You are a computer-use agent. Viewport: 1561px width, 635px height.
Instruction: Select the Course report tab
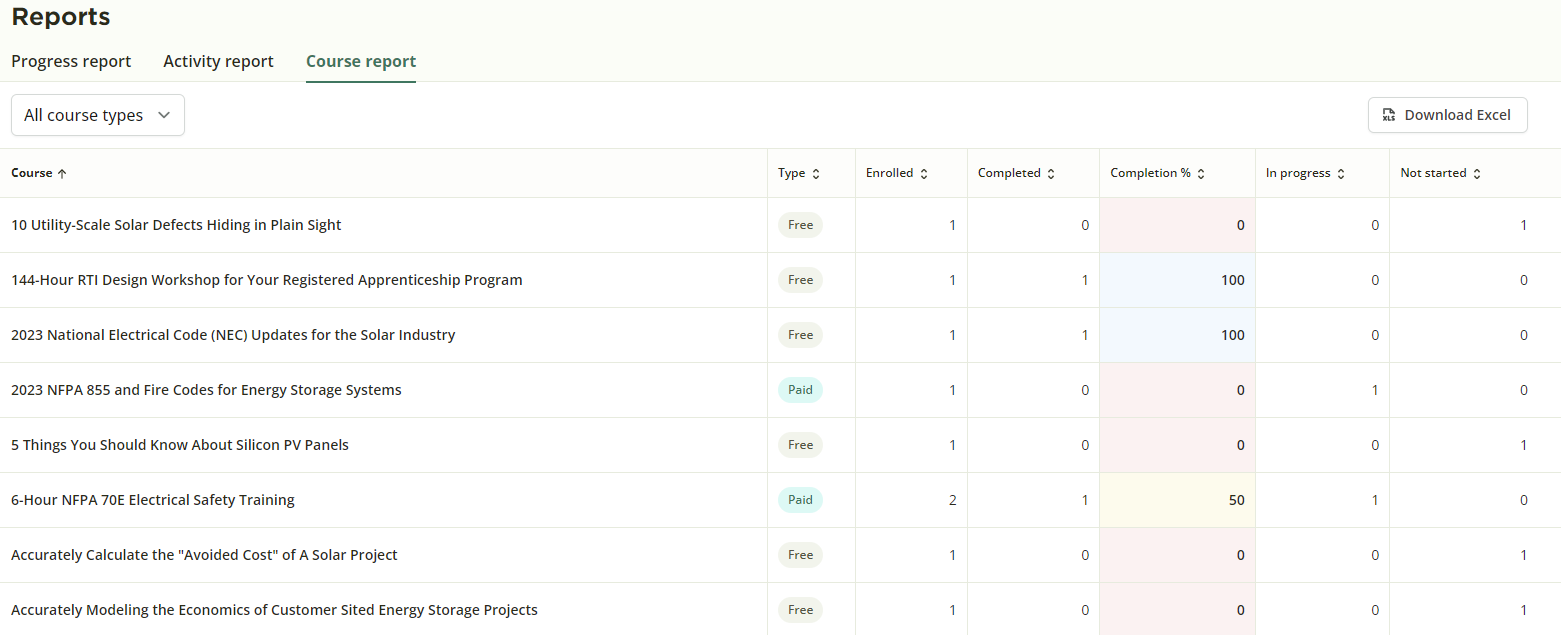[x=361, y=61]
